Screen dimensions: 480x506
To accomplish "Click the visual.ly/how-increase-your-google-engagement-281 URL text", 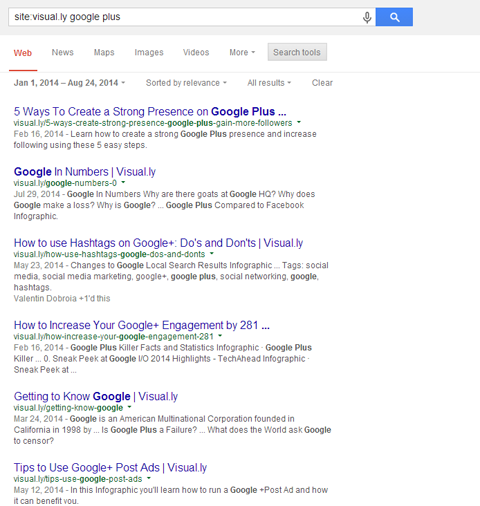I will (114, 336).
